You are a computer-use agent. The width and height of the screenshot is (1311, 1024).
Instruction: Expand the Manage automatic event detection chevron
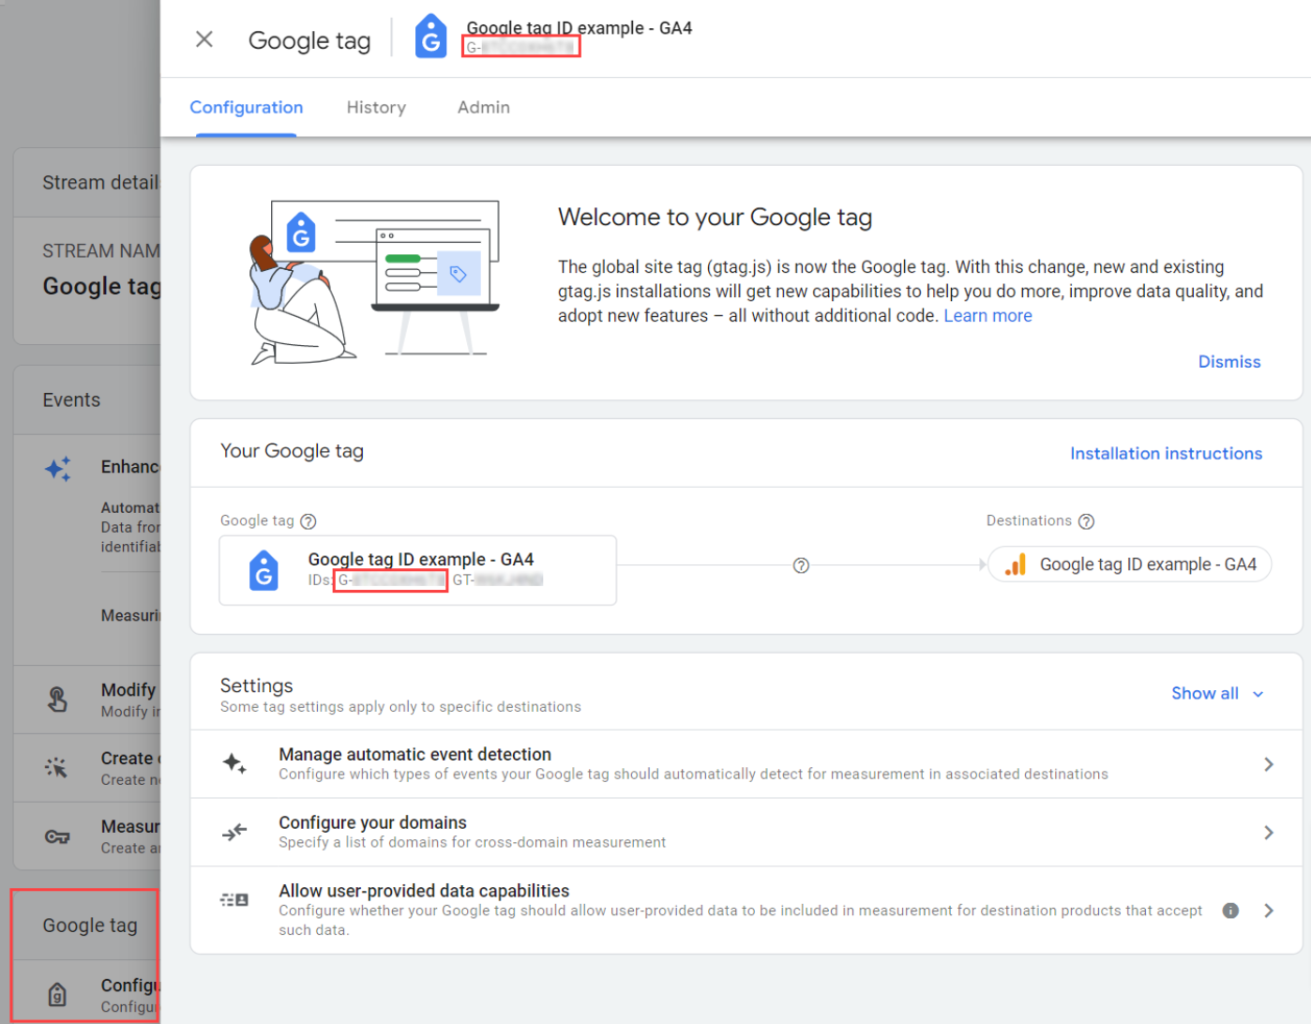coord(1268,764)
